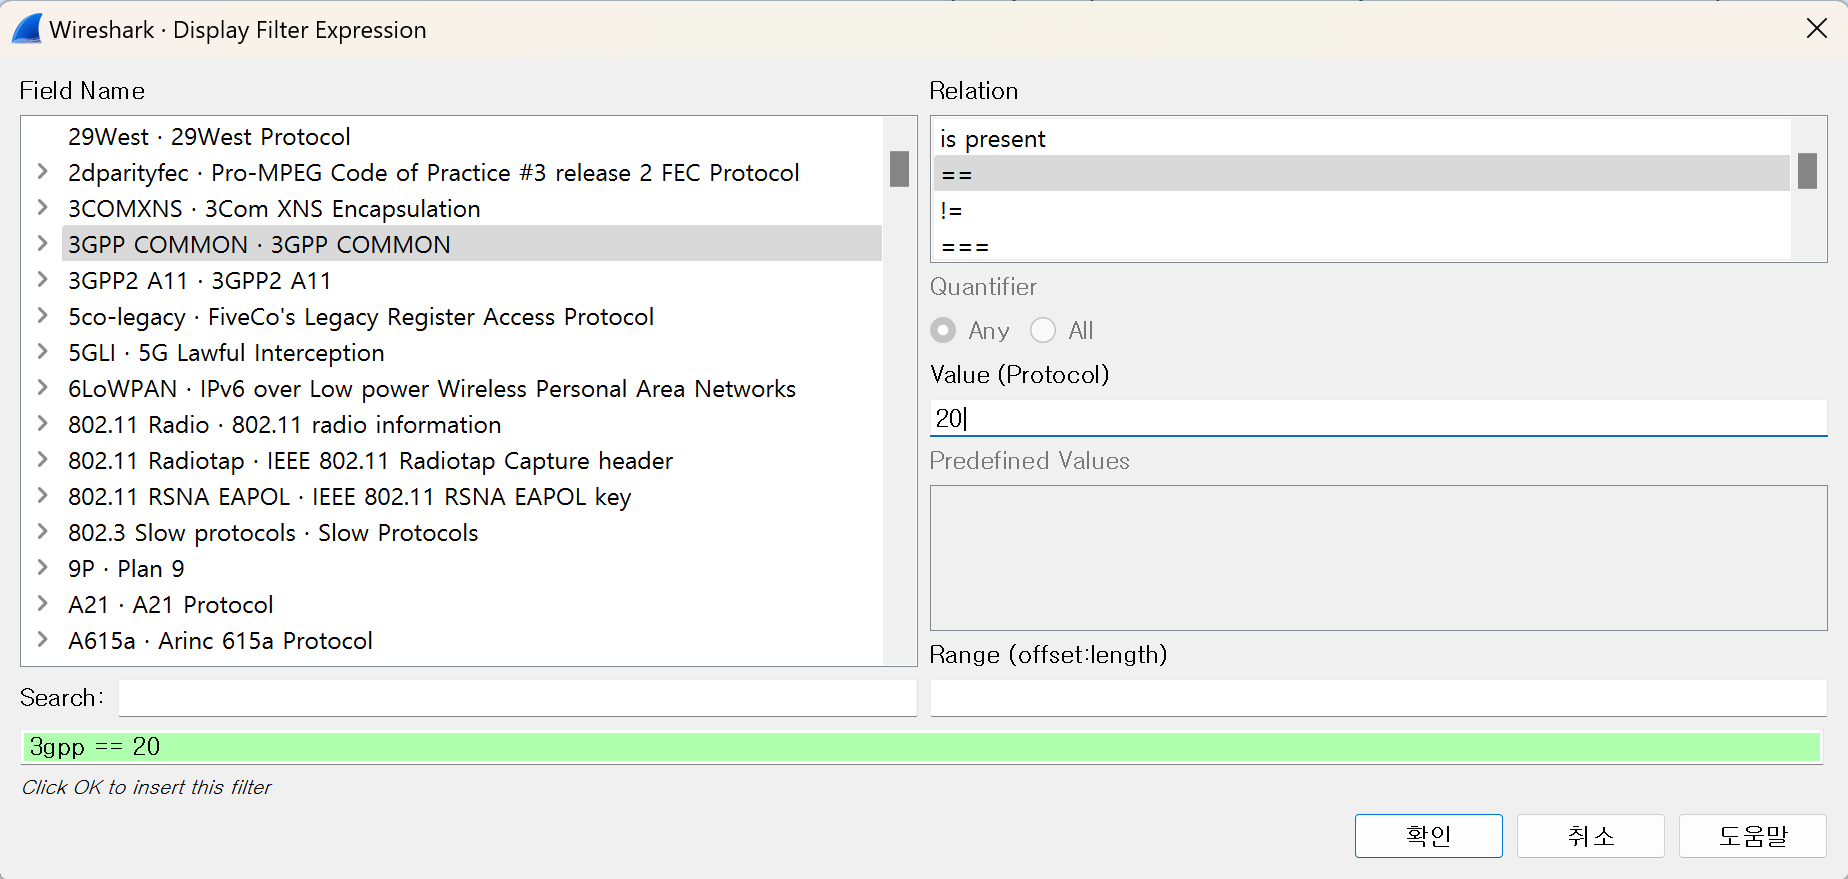Select the Any quantifier radio button
The width and height of the screenshot is (1848, 879).
[943, 330]
